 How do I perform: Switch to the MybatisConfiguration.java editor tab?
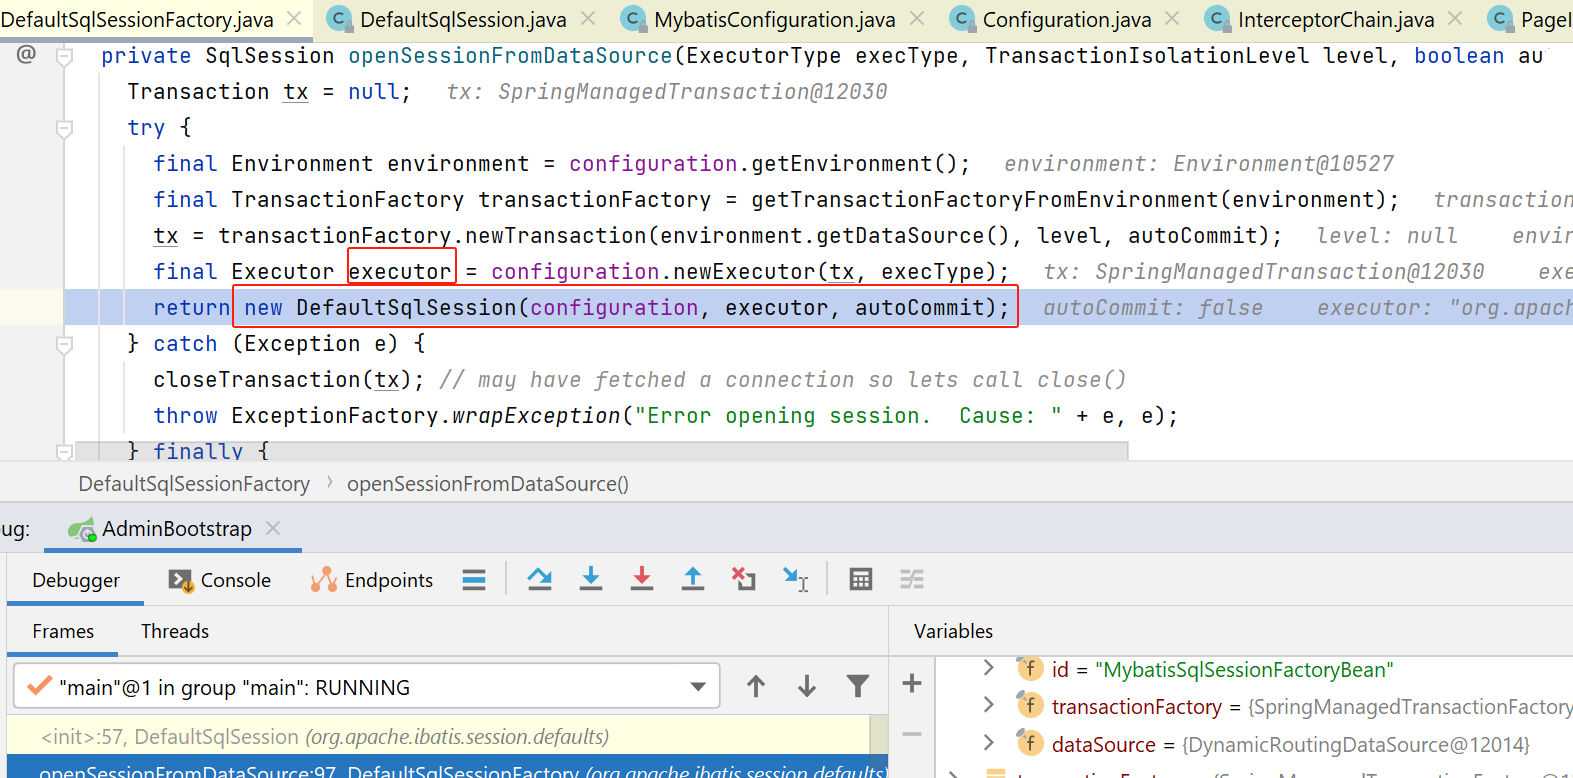(x=774, y=20)
